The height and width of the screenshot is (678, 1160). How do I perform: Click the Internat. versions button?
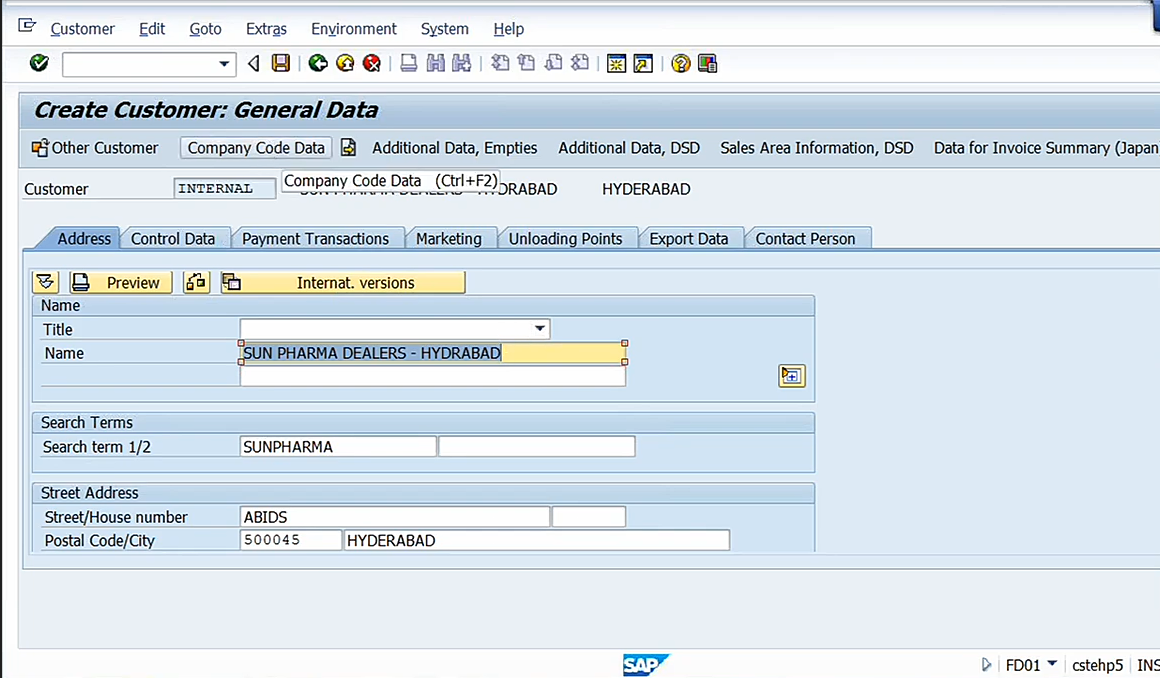point(343,282)
